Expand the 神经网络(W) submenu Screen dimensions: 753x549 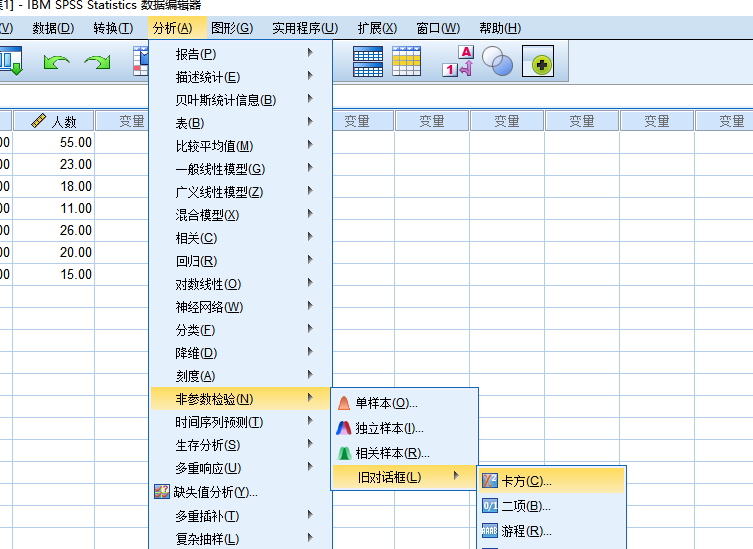point(241,307)
